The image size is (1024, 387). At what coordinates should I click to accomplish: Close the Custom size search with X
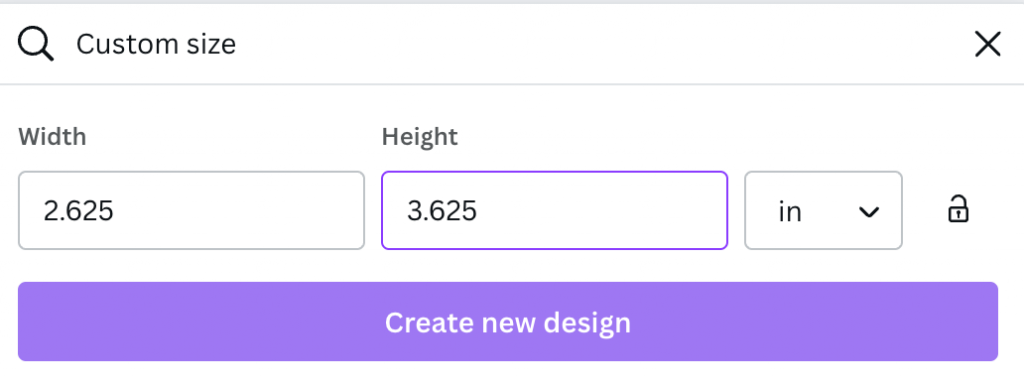point(987,44)
